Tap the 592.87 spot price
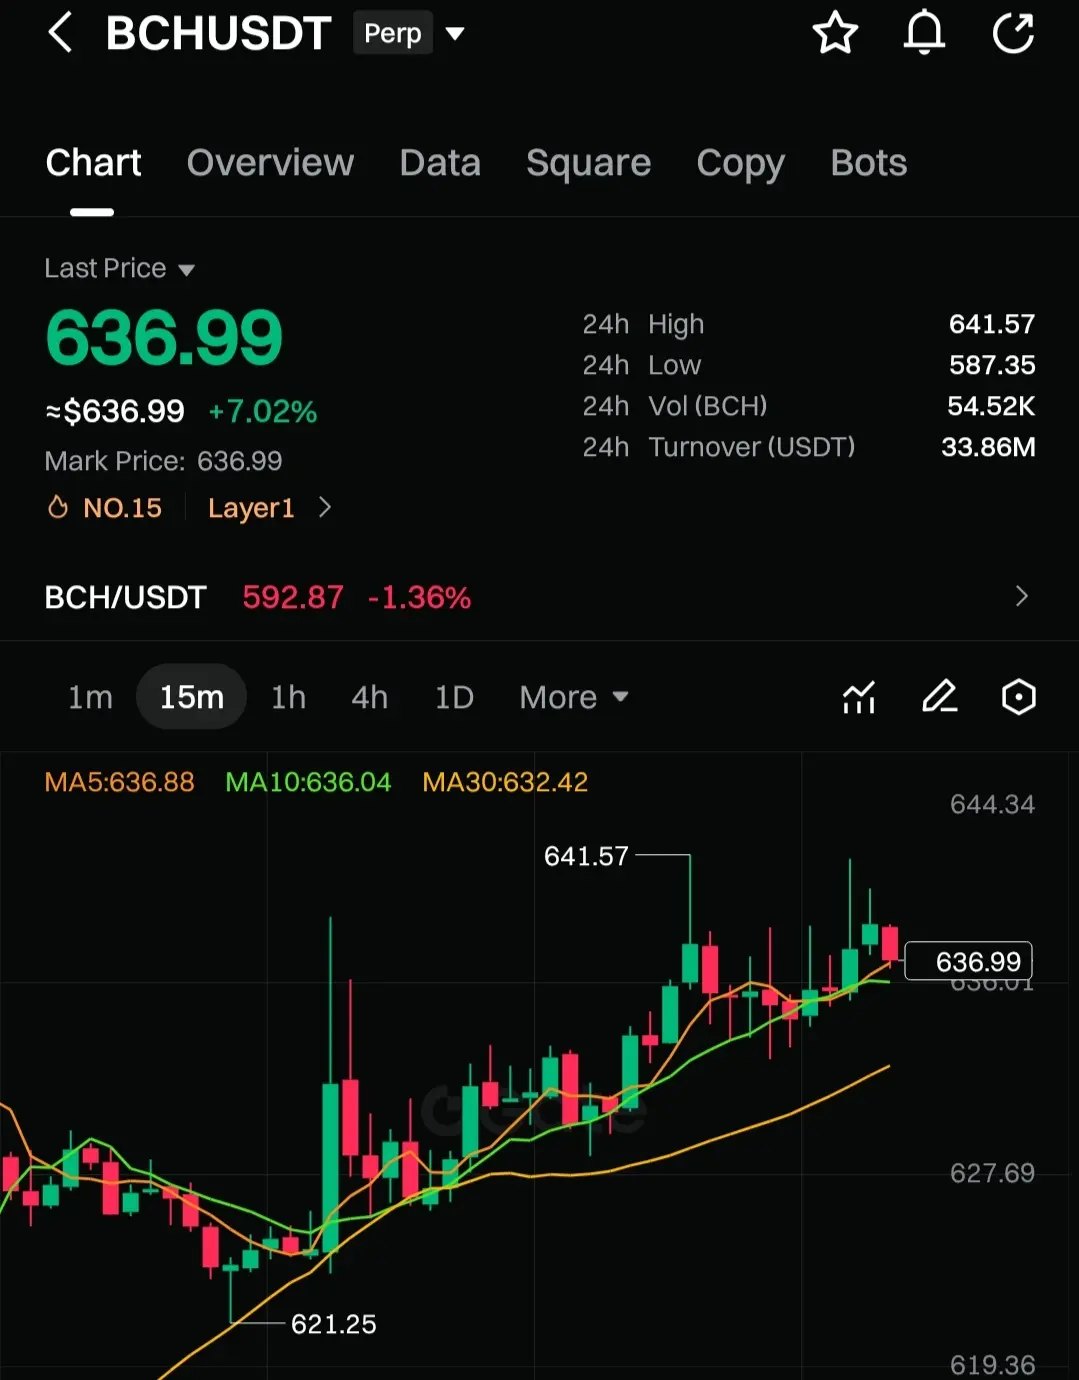Viewport: 1079px width, 1380px height. 293,597
